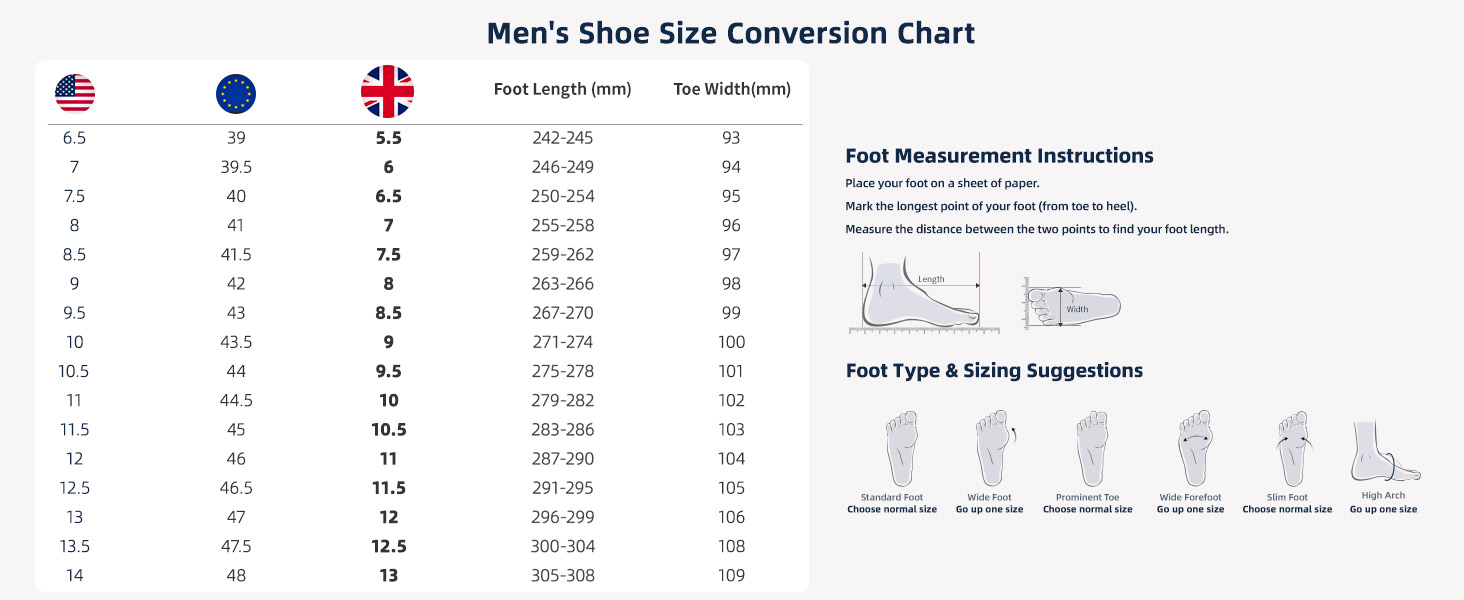Click UK size 9.5 in the table
The width and height of the screenshot is (1464, 600).
coord(388,371)
